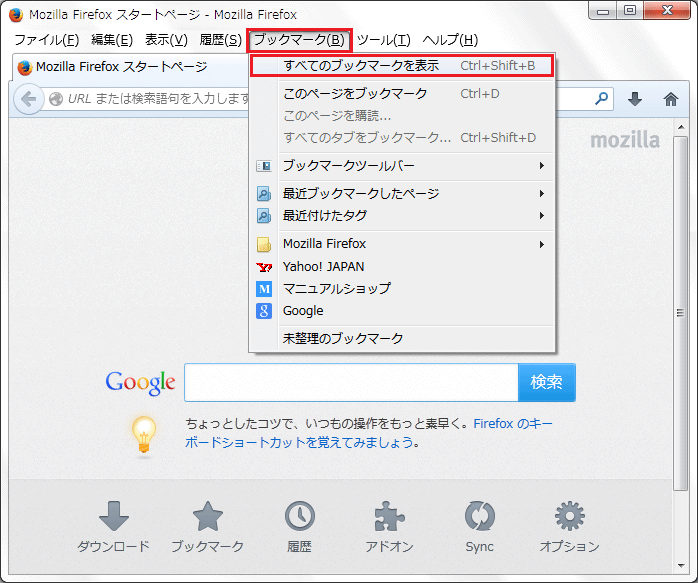Click the back arrow navigation button
The width and height of the screenshot is (698, 583).
(x=28, y=99)
